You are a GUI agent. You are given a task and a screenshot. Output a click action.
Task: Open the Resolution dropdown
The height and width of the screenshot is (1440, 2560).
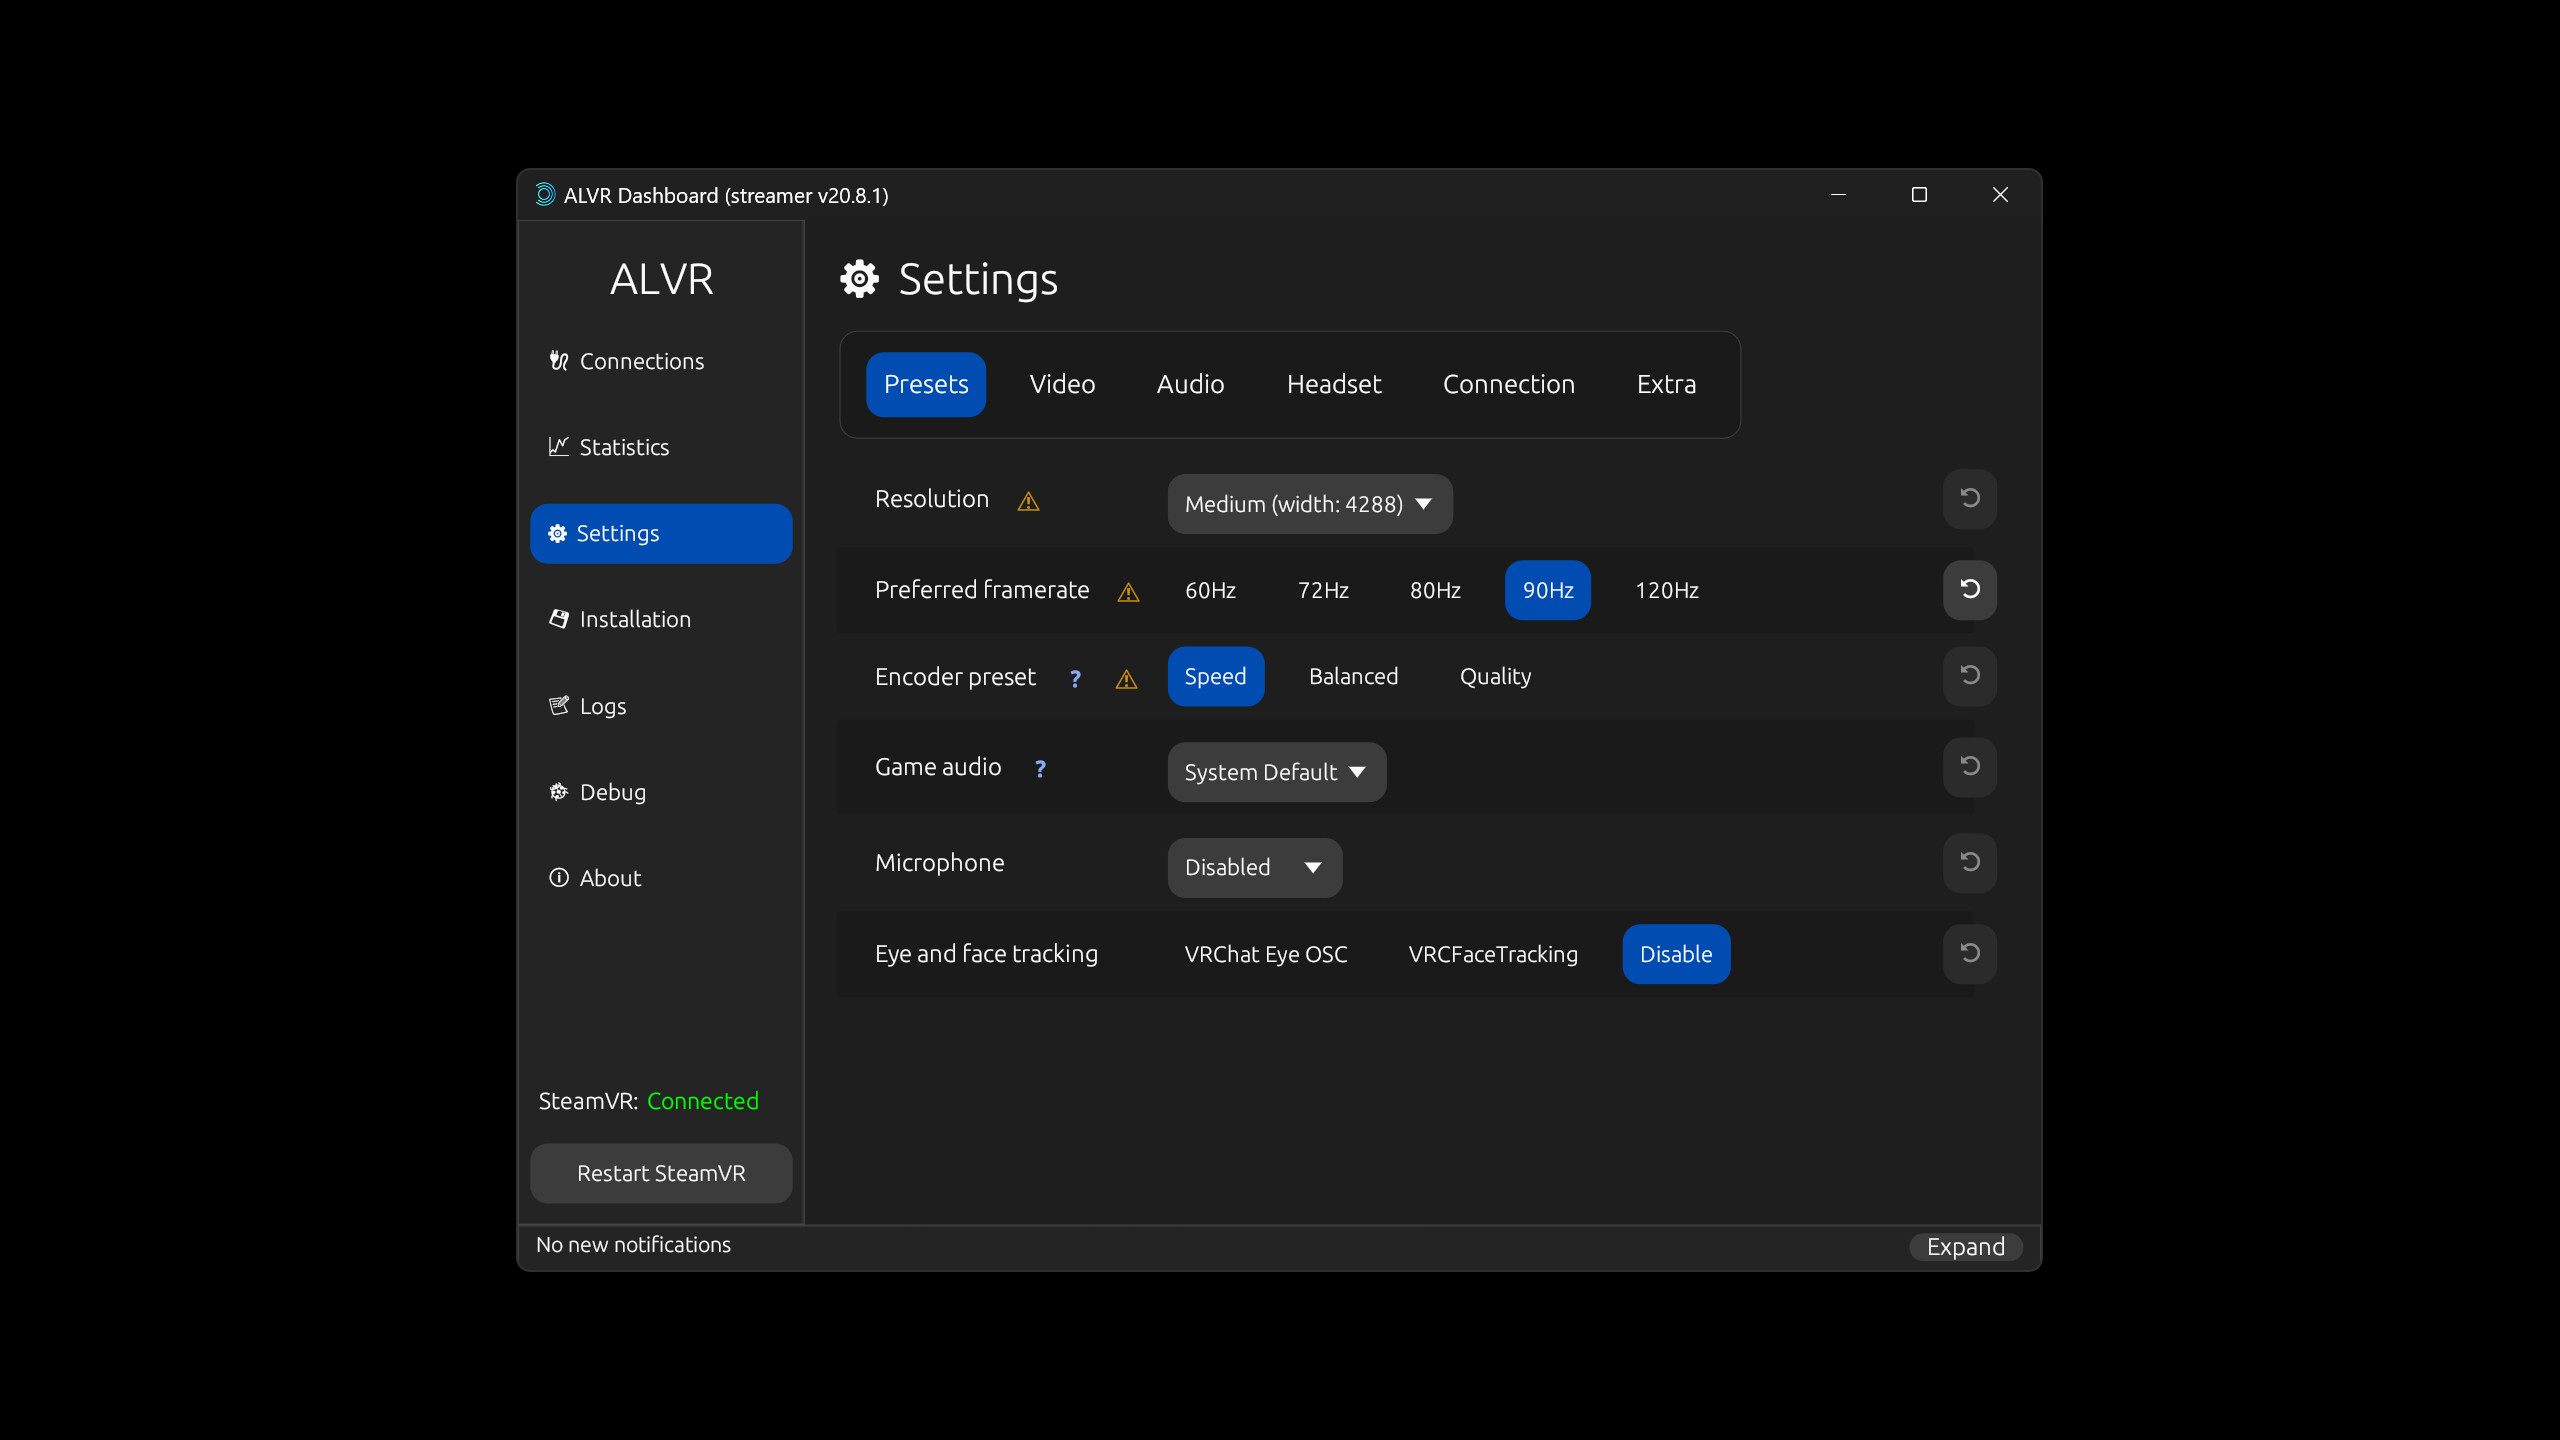point(1308,504)
